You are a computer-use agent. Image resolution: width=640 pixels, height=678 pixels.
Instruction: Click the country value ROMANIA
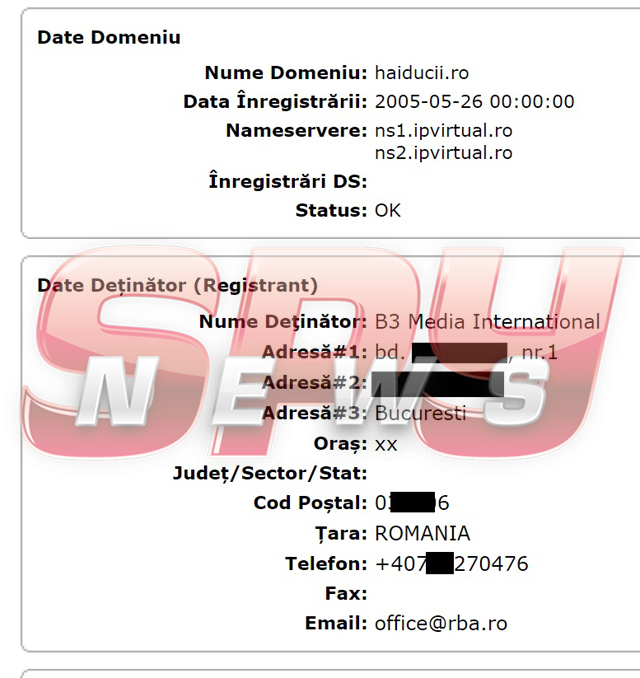pos(422,534)
